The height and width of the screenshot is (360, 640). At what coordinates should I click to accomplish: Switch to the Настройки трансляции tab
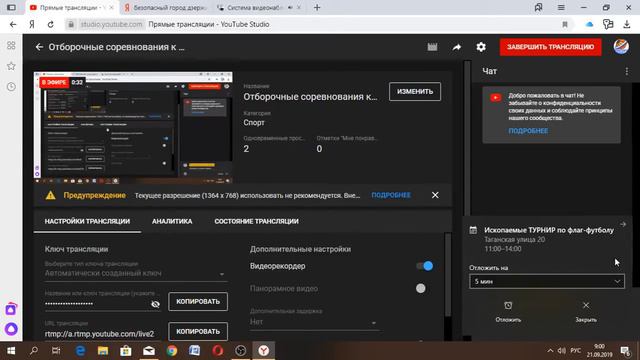click(87, 221)
